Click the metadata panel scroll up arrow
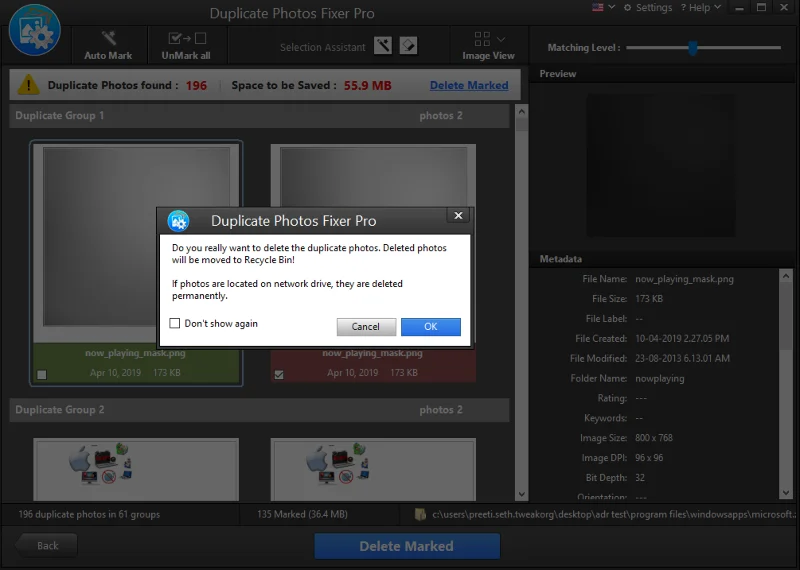The height and width of the screenshot is (570, 800). pyautogui.click(x=786, y=276)
